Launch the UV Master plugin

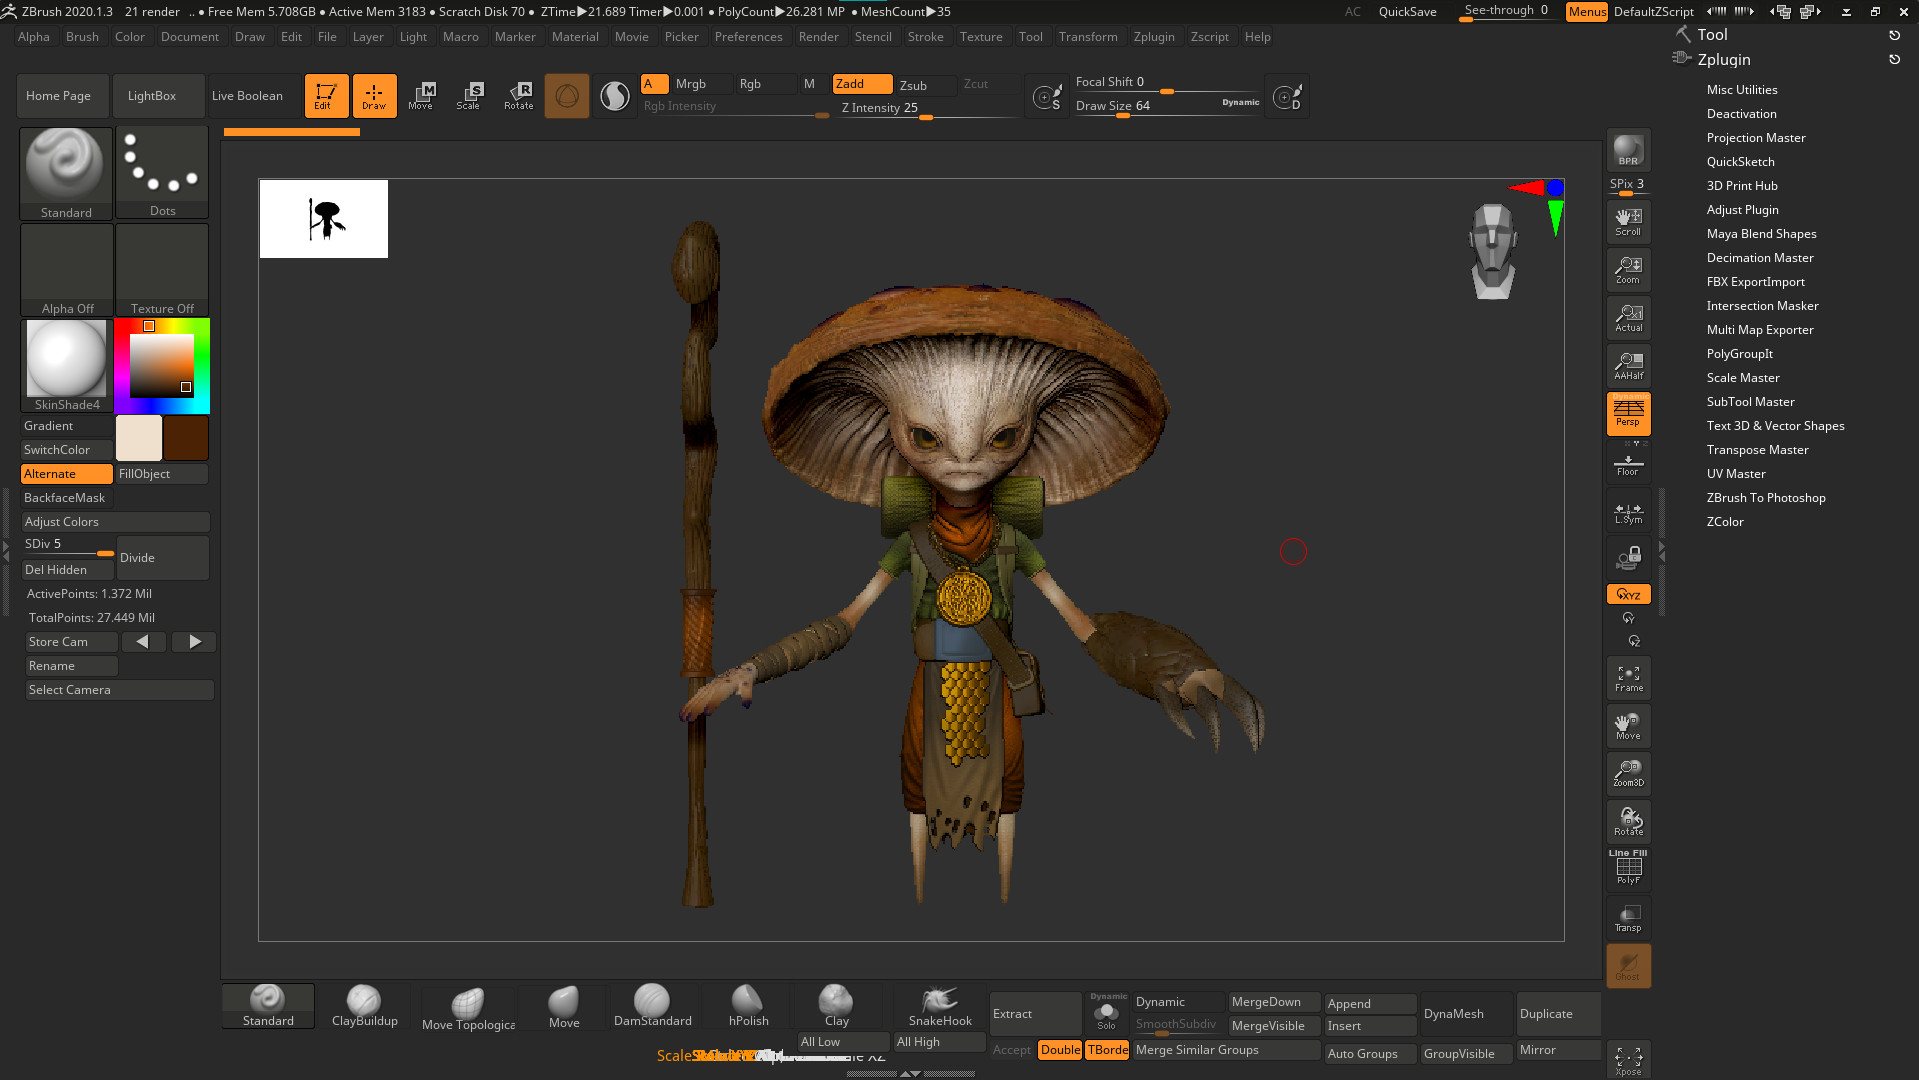click(x=1736, y=473)
